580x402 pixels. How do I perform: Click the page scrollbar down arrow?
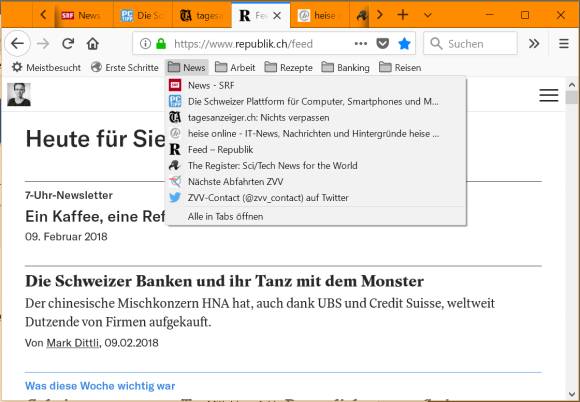tap(572, 394)
